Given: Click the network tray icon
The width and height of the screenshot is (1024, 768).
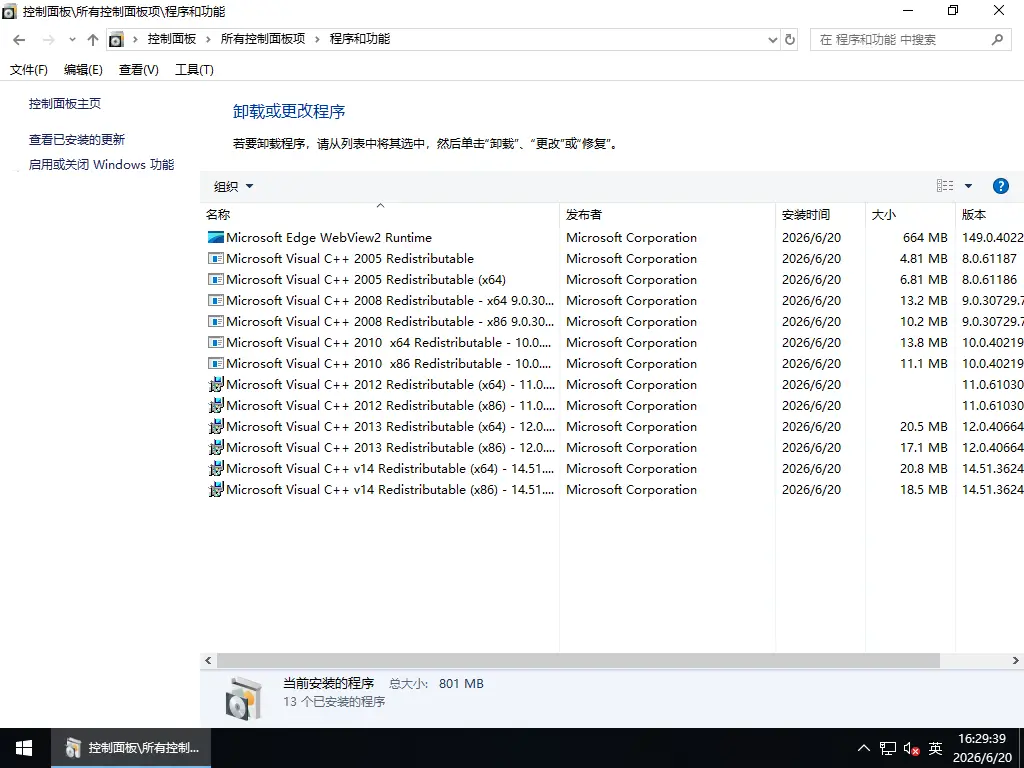Looking at the screenshot, I should (888, 748).
